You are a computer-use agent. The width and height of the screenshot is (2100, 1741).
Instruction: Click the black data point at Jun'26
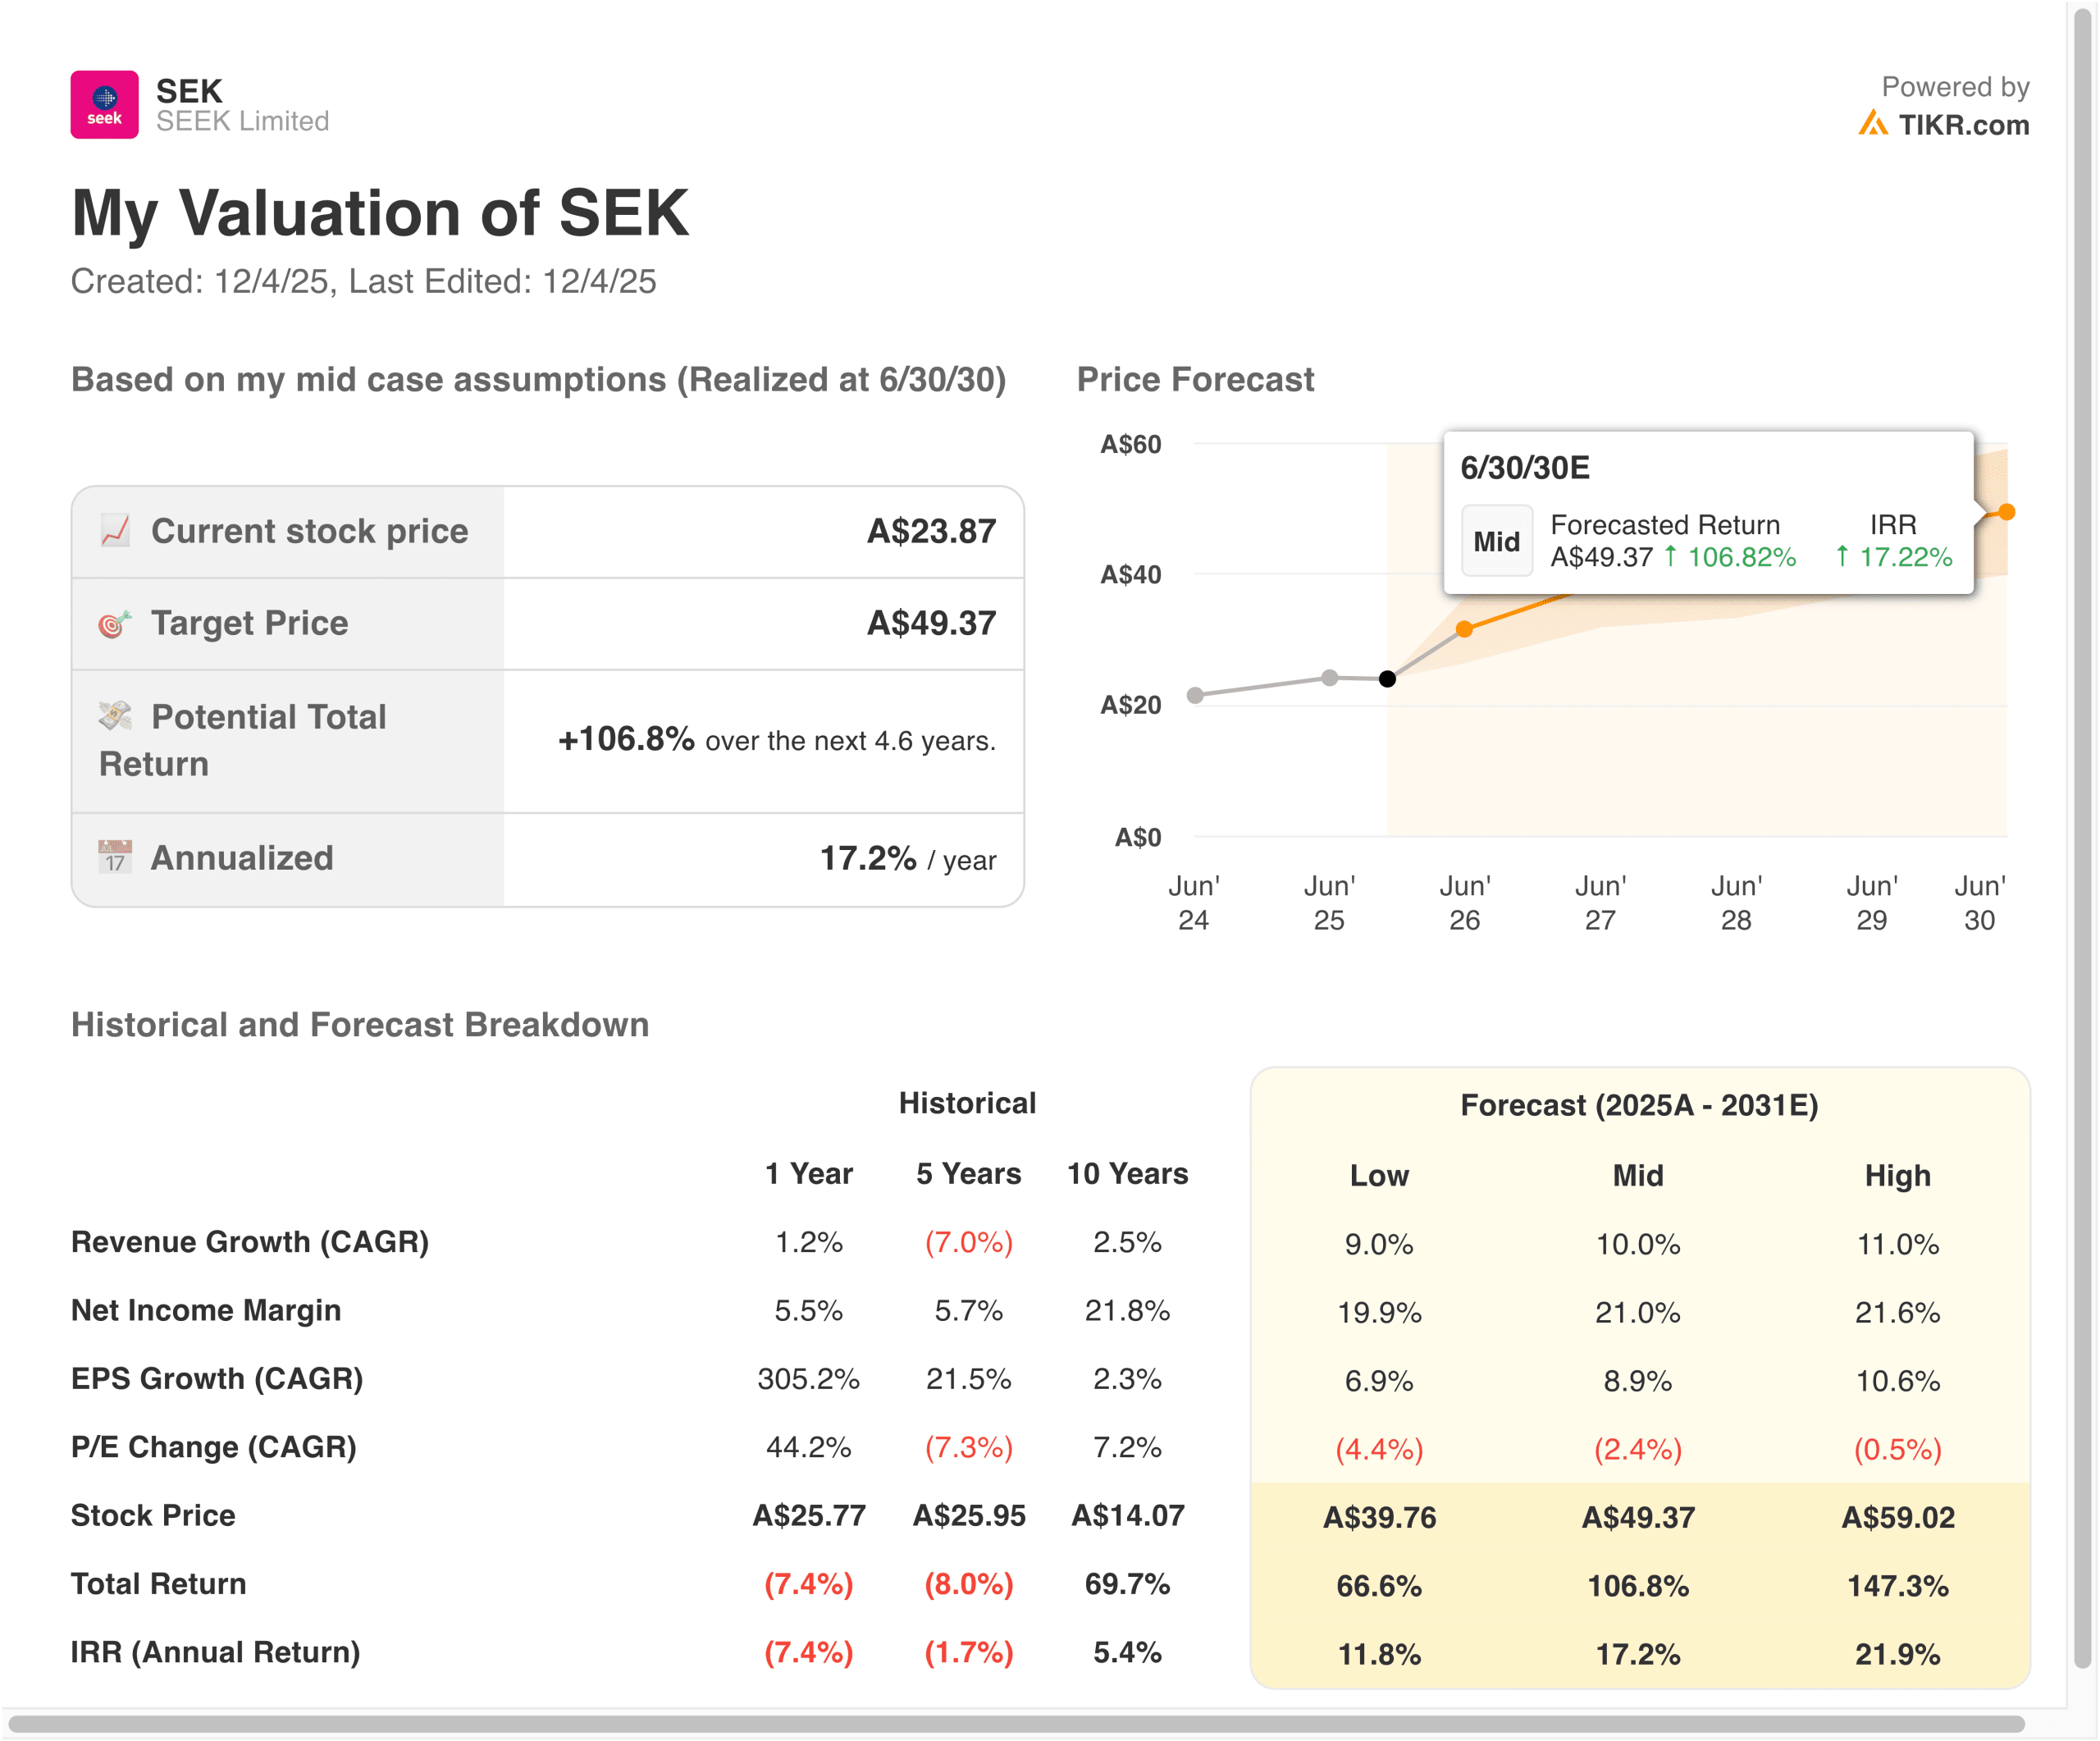pyautogui.click(x=1388, y=679)
